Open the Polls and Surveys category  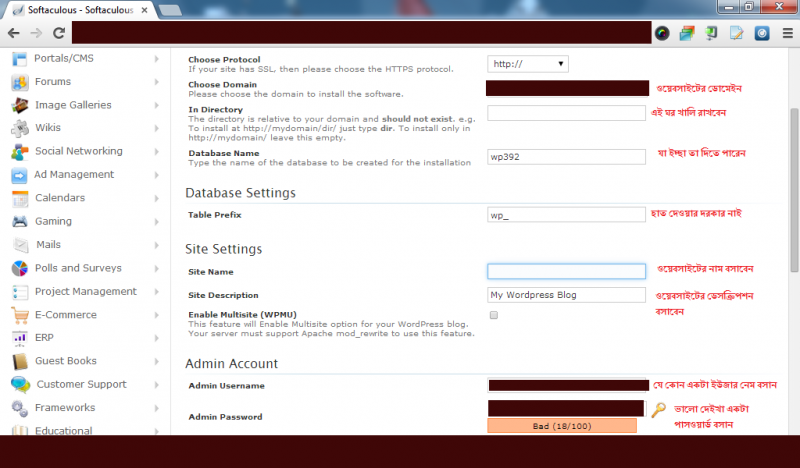click(x=78, y=268)
